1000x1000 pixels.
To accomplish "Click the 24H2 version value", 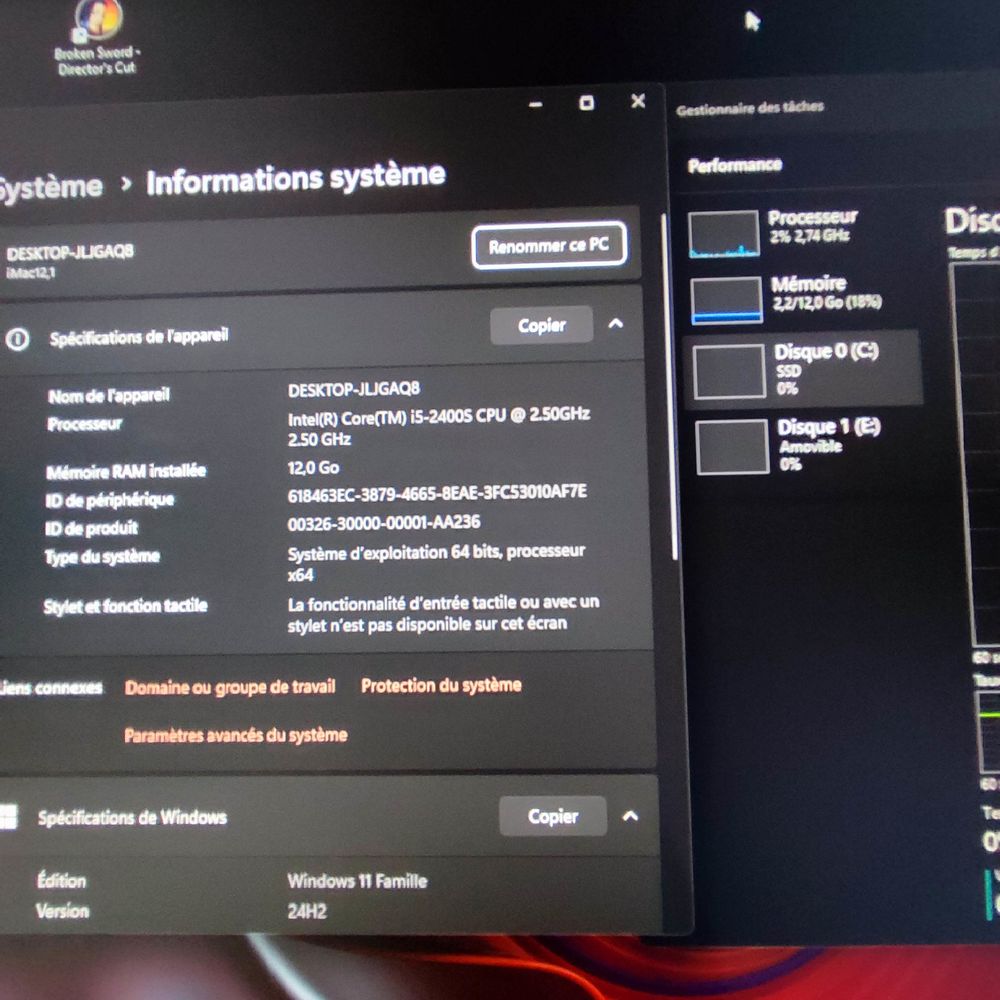I will pos(307,911).
